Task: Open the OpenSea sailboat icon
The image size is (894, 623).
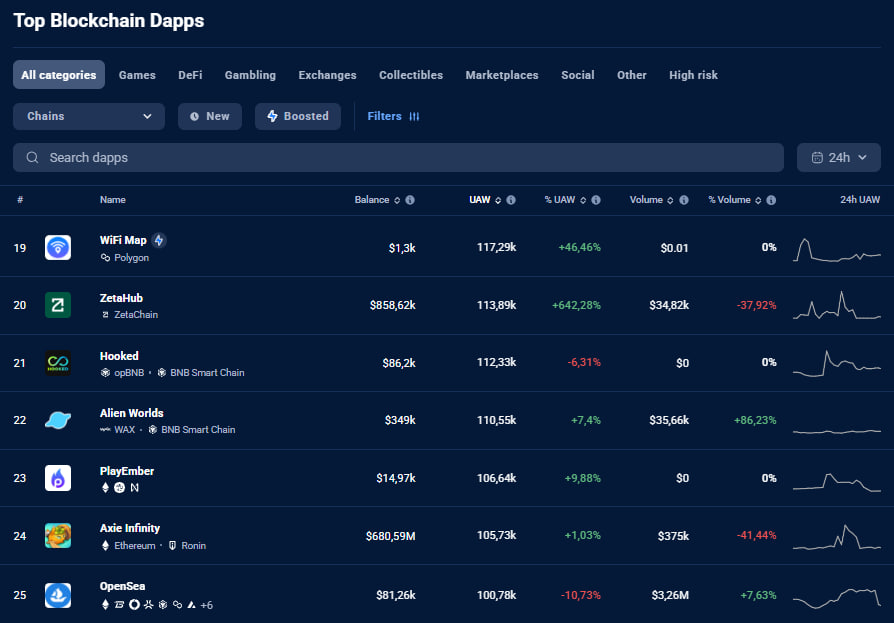Action: 58,595
